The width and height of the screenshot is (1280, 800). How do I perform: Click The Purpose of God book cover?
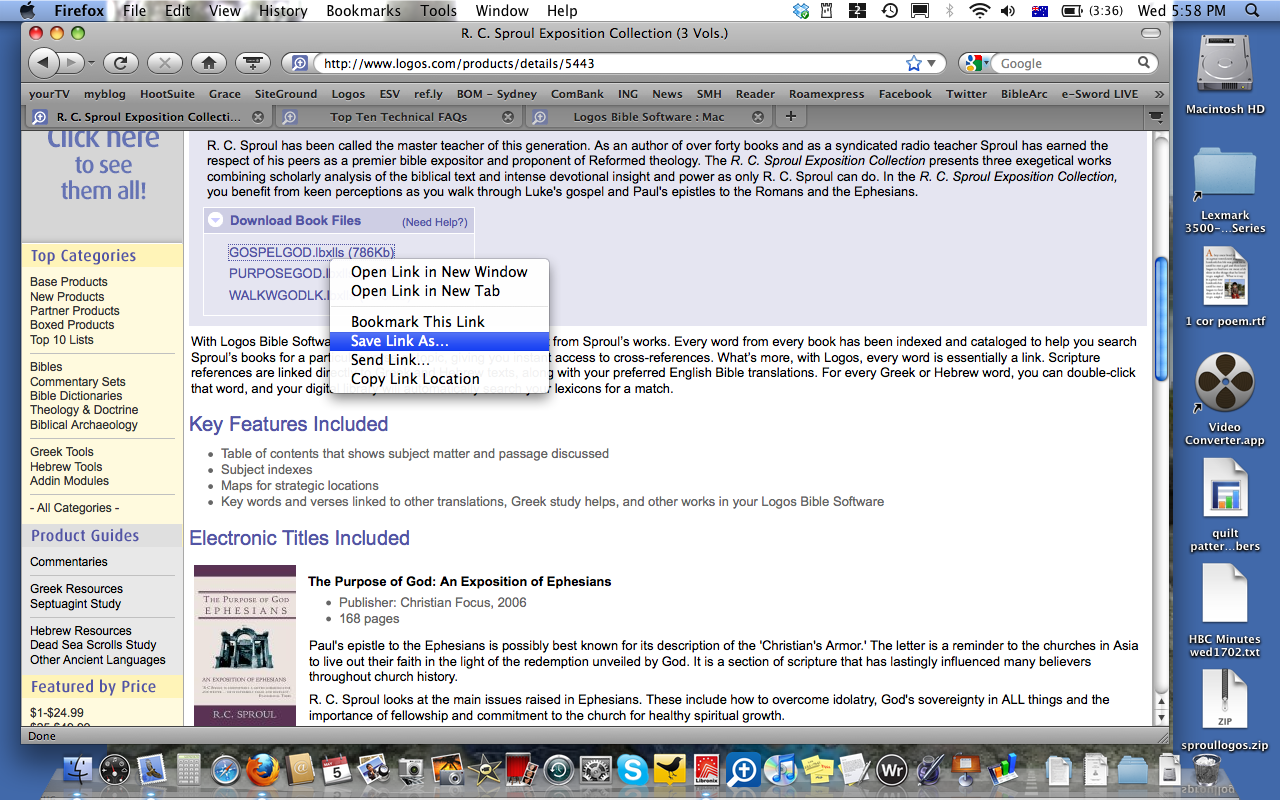click(x=244, y=646)
